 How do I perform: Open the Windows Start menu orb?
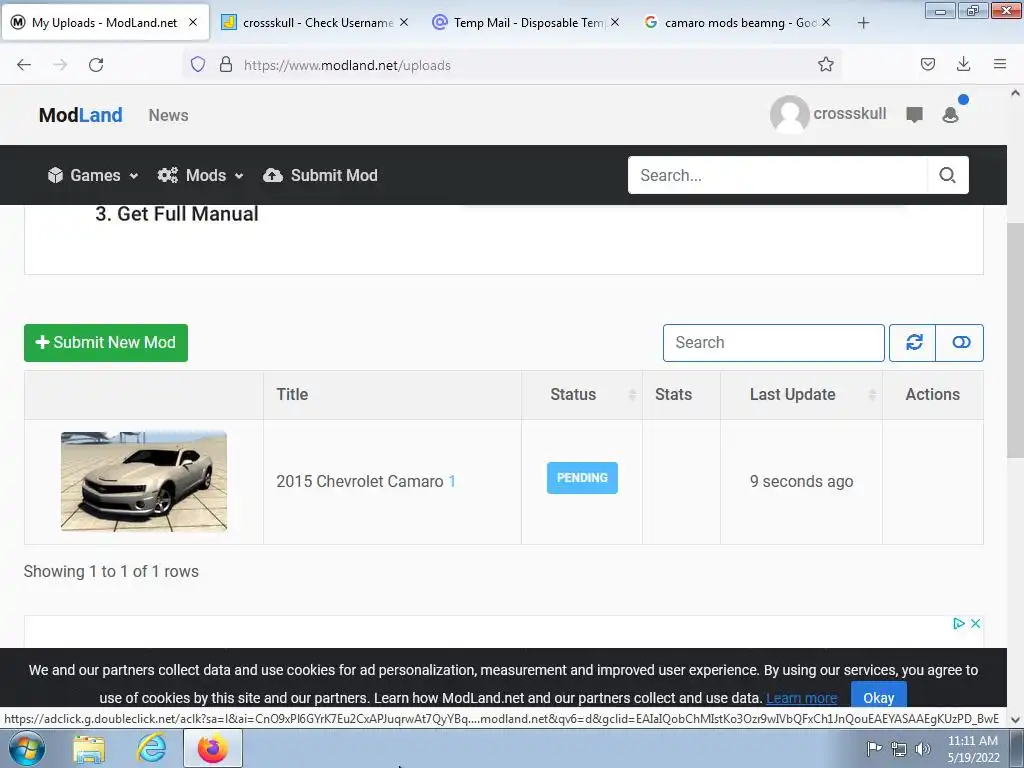tap(27, 748)
